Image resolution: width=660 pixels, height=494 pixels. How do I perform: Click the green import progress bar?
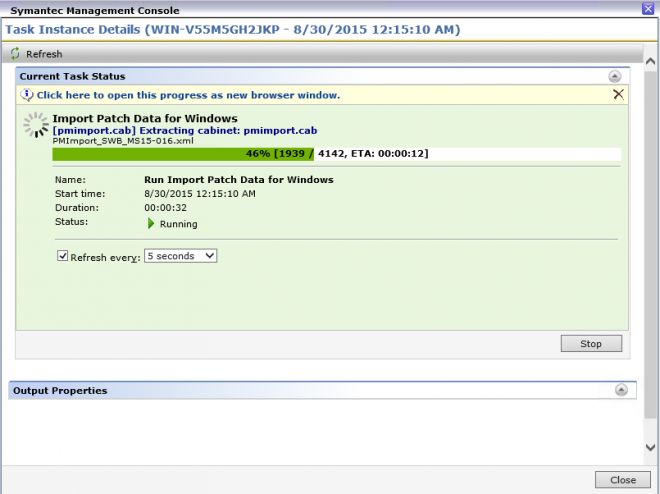pos(337,154)
